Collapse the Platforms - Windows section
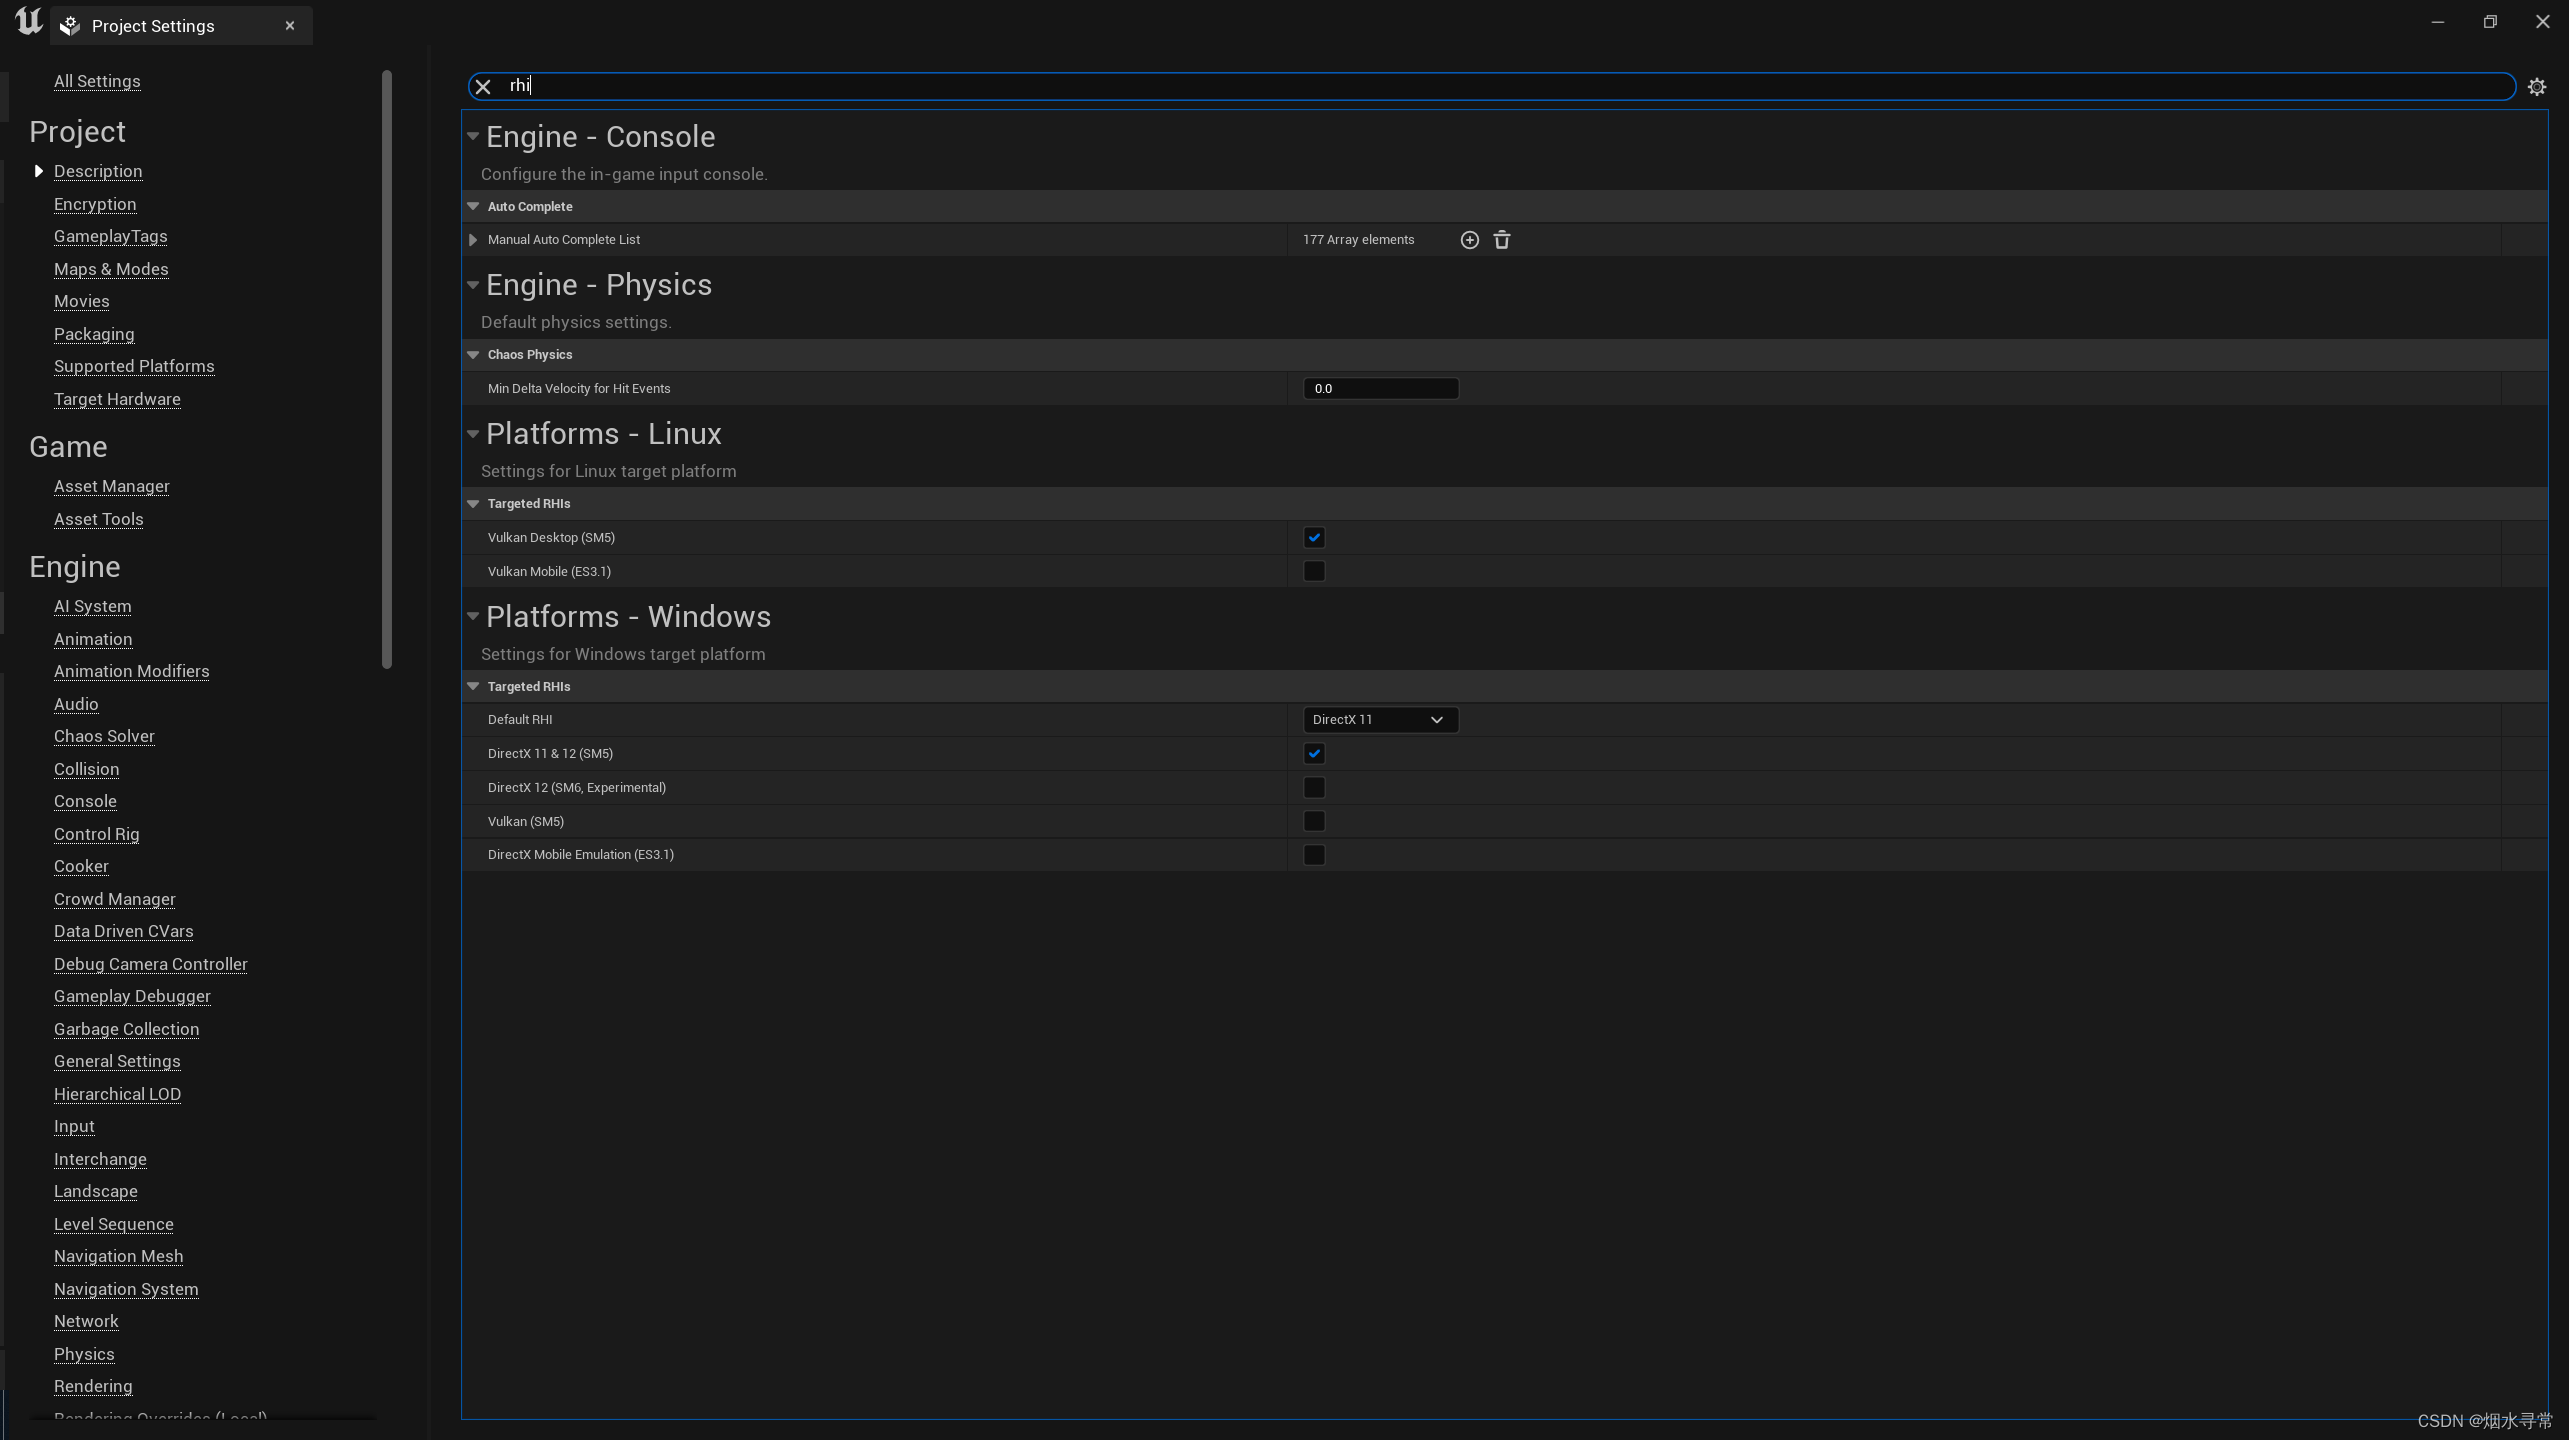 (x=473, y=617)
